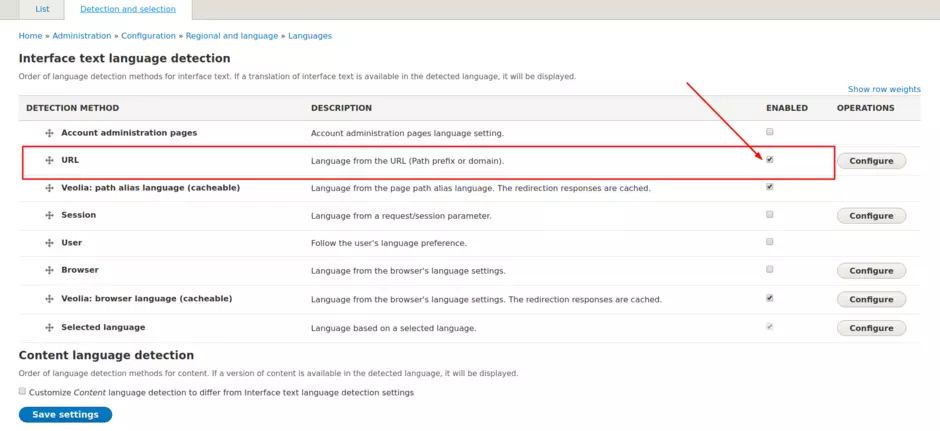Click drag handle for Selected language row
Image resolution: width=940 pixels, height=431 pixels.
[49, 328]
